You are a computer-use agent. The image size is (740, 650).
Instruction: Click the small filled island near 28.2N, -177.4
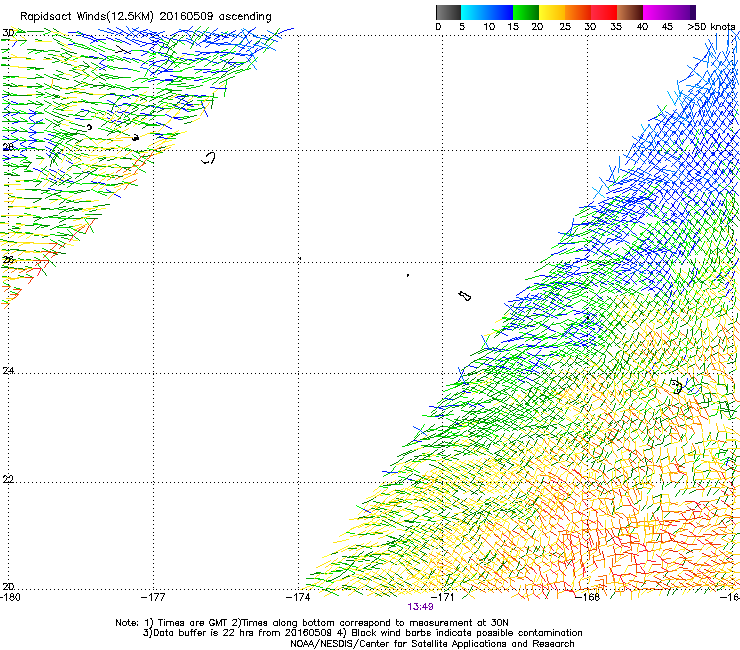135,138
